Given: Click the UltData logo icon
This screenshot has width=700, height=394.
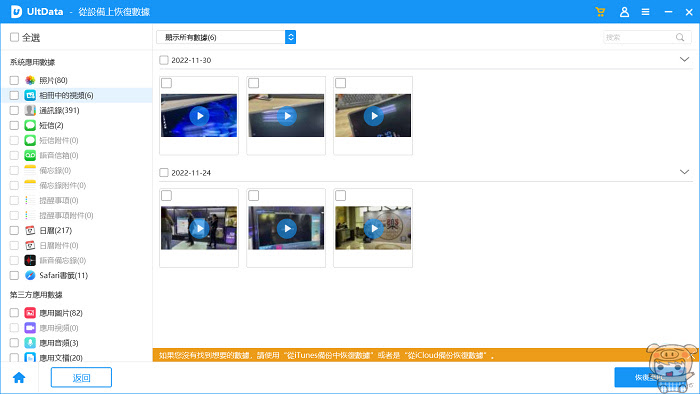Looking at the screenshot, I should coord(17,12).
